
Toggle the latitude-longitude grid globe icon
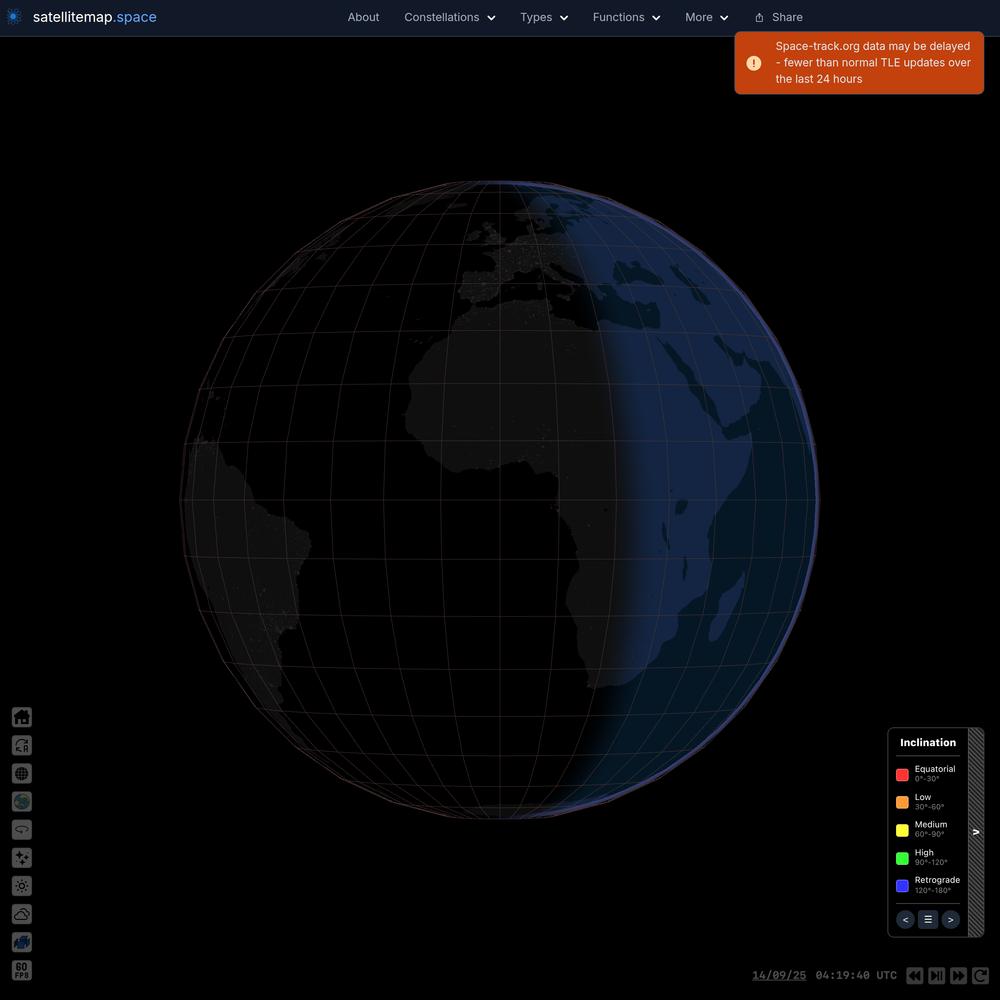(21, 773)
